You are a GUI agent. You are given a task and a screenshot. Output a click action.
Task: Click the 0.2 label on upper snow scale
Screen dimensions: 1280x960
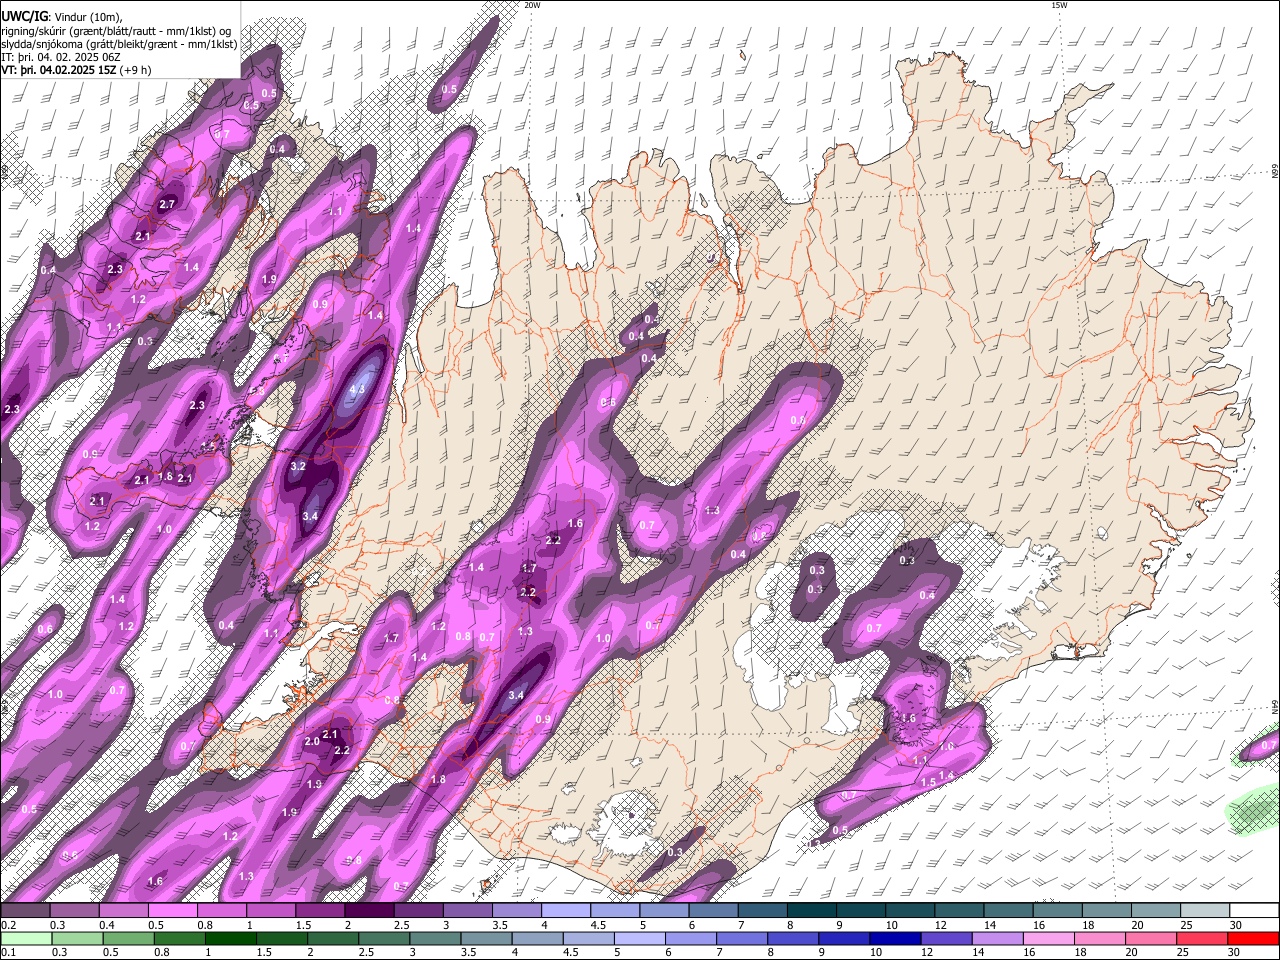[8, 925]
